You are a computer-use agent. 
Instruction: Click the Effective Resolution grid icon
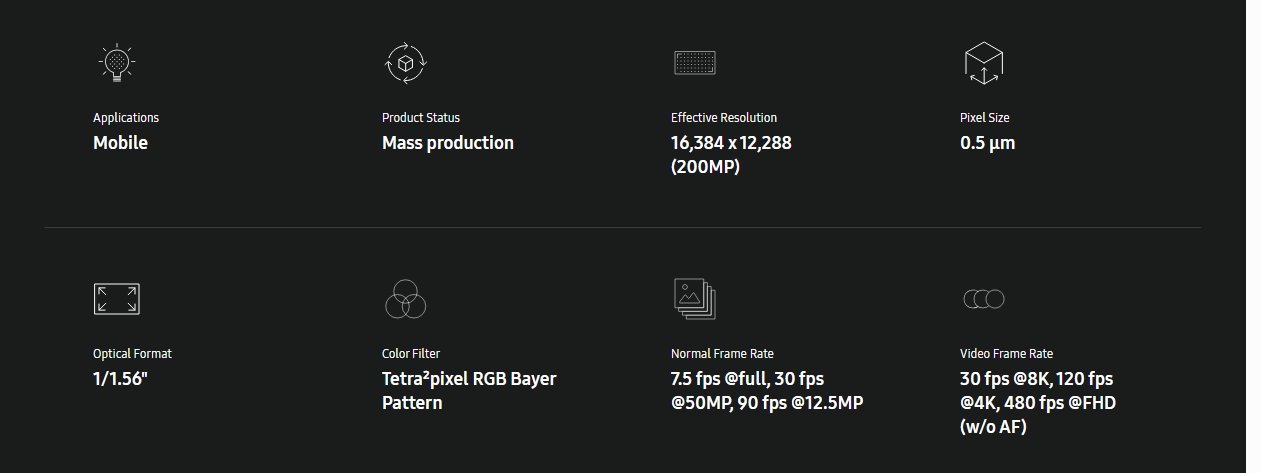pyautogui.click(x=694, y=63)
